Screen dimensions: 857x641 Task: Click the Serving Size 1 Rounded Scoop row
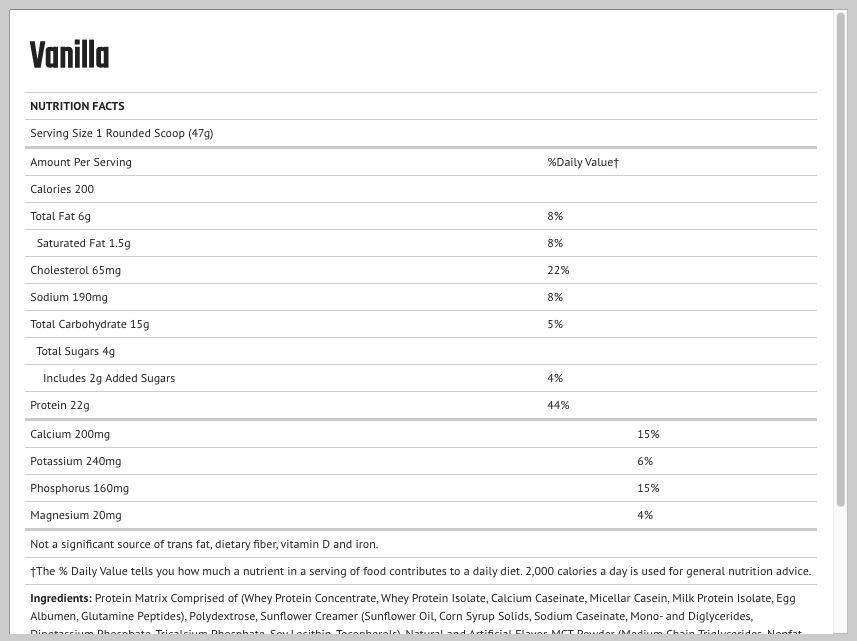click(x=121, y=133)
